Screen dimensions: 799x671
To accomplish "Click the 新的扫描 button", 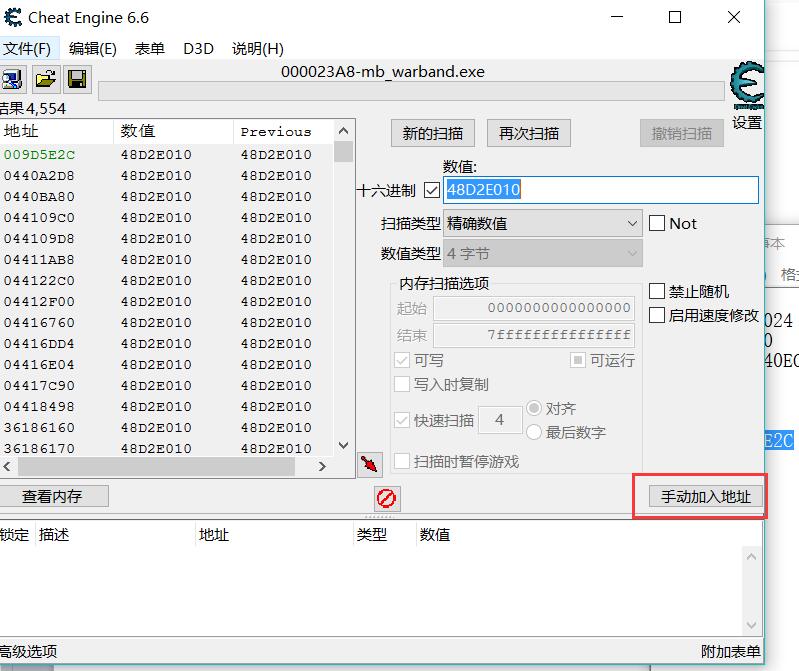I will (x=433, y=133).
